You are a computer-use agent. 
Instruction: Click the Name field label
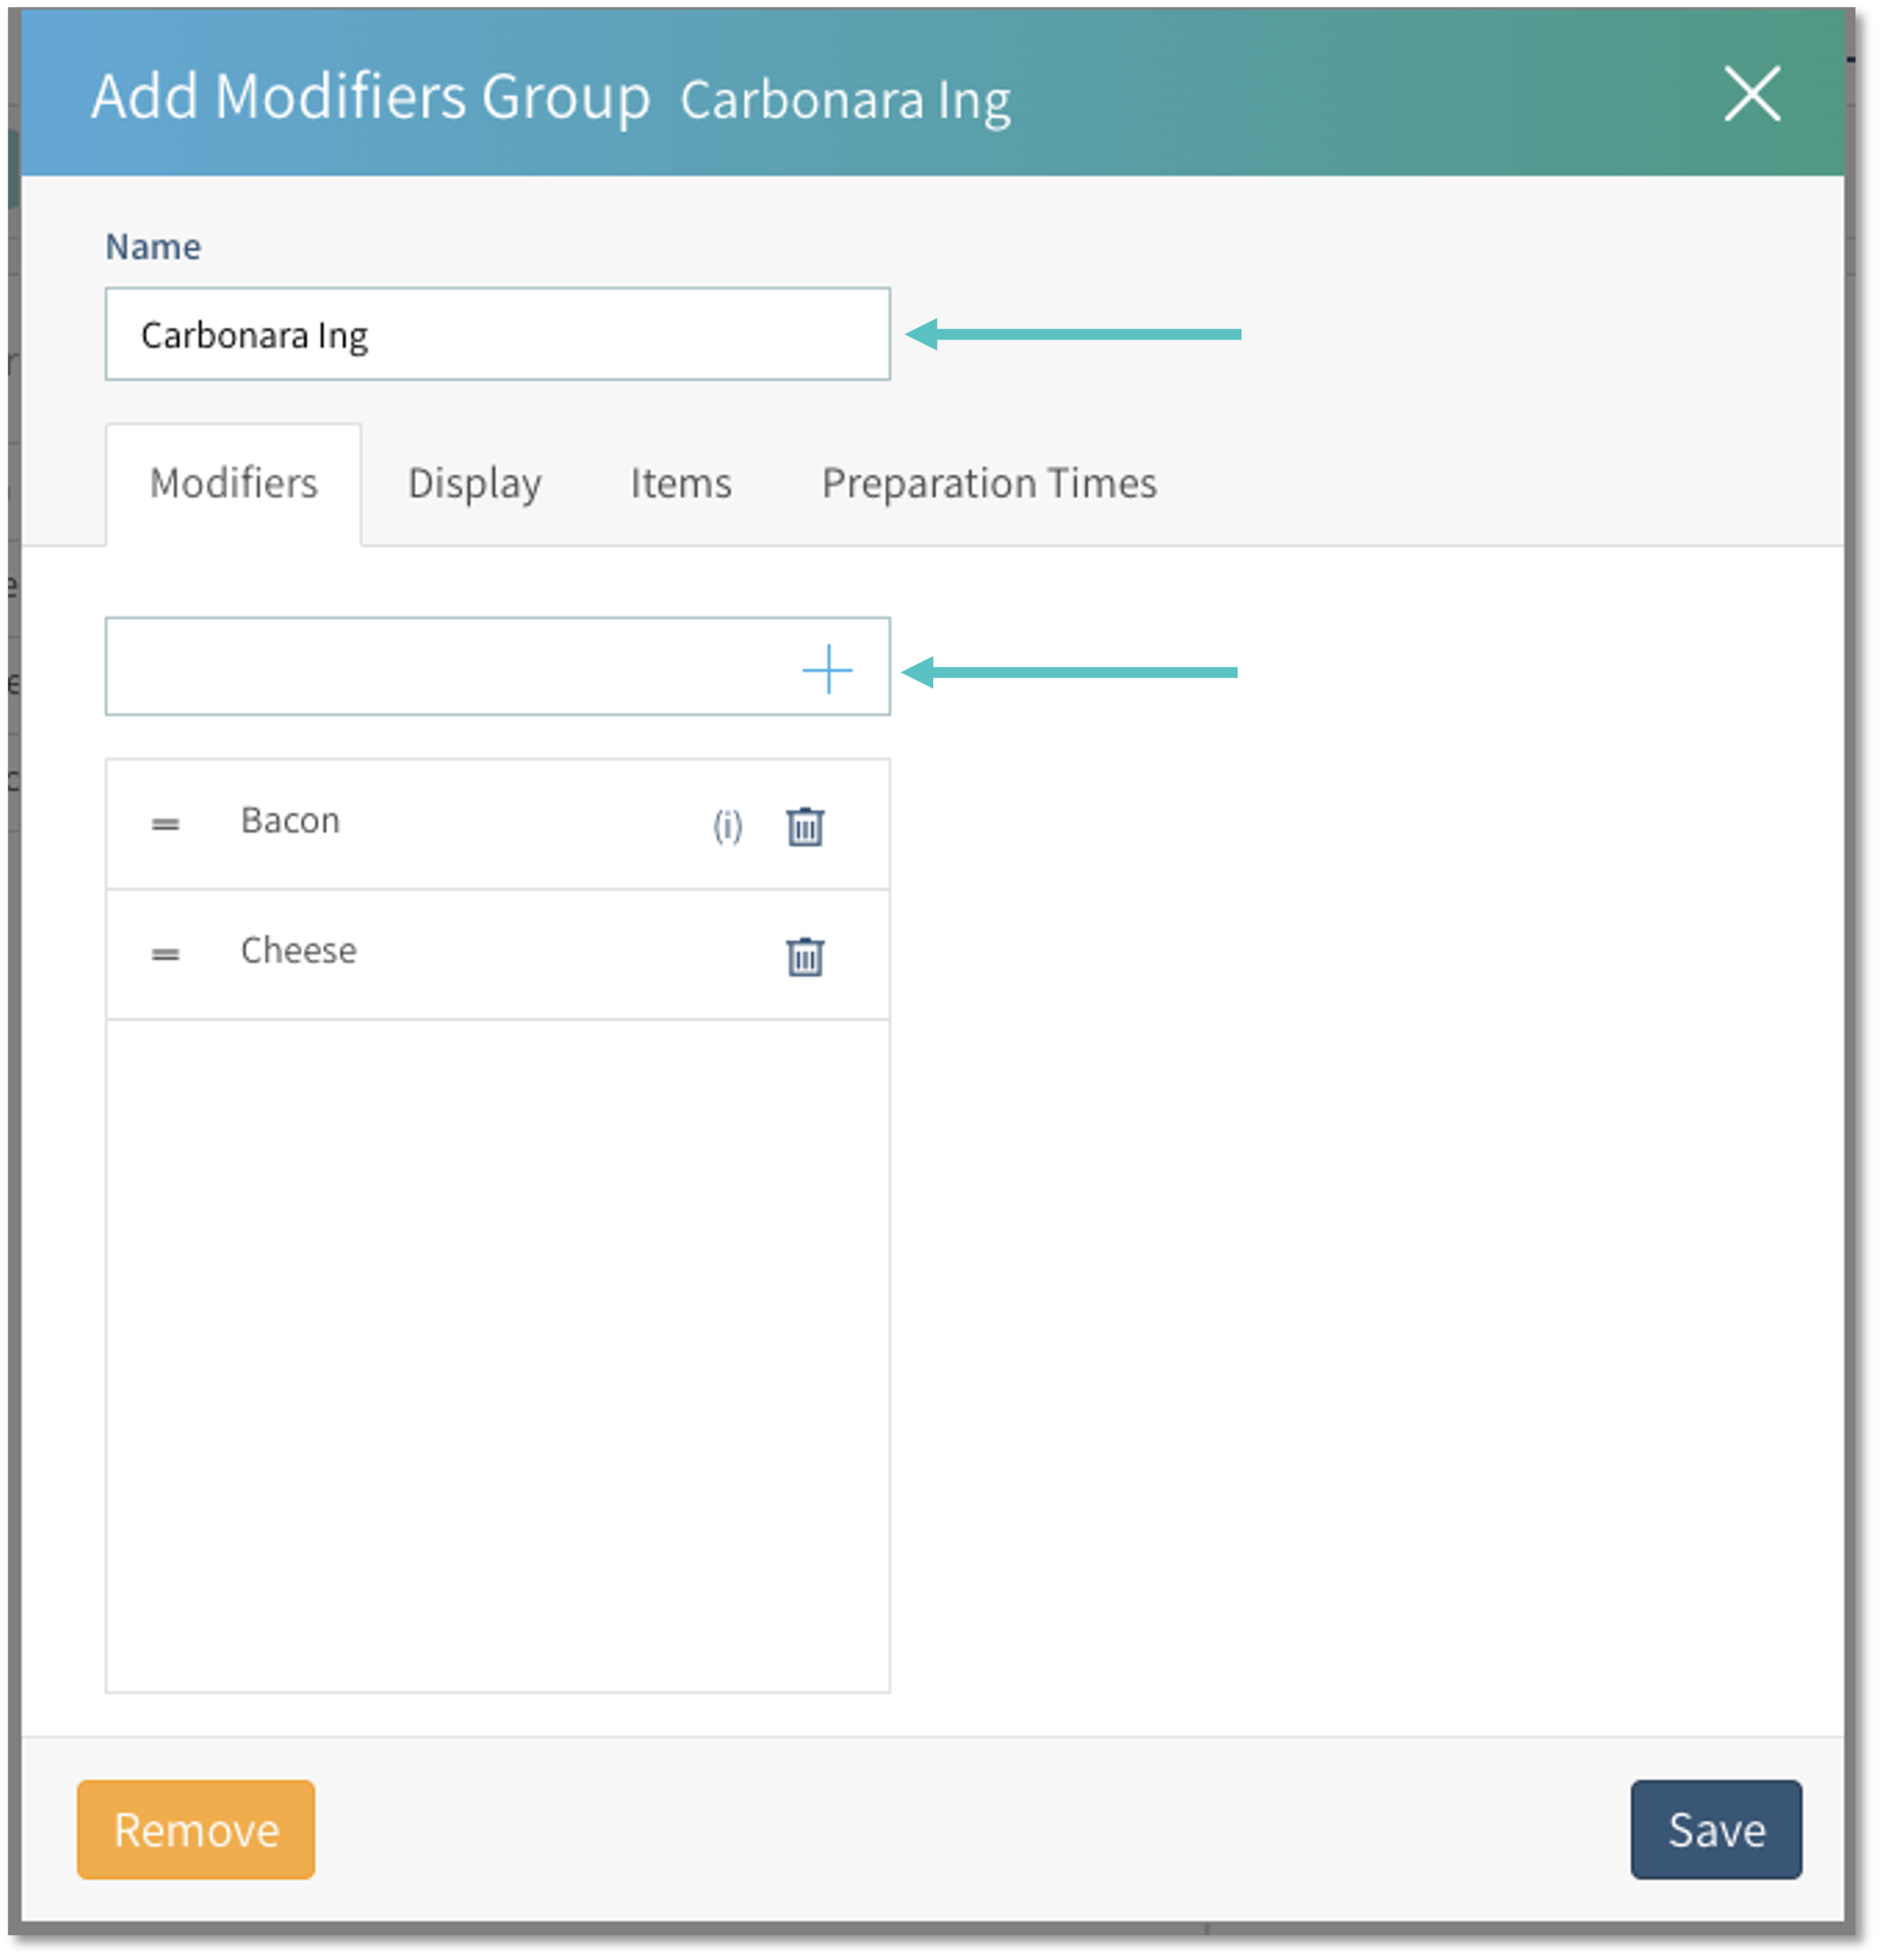(153, 247)
